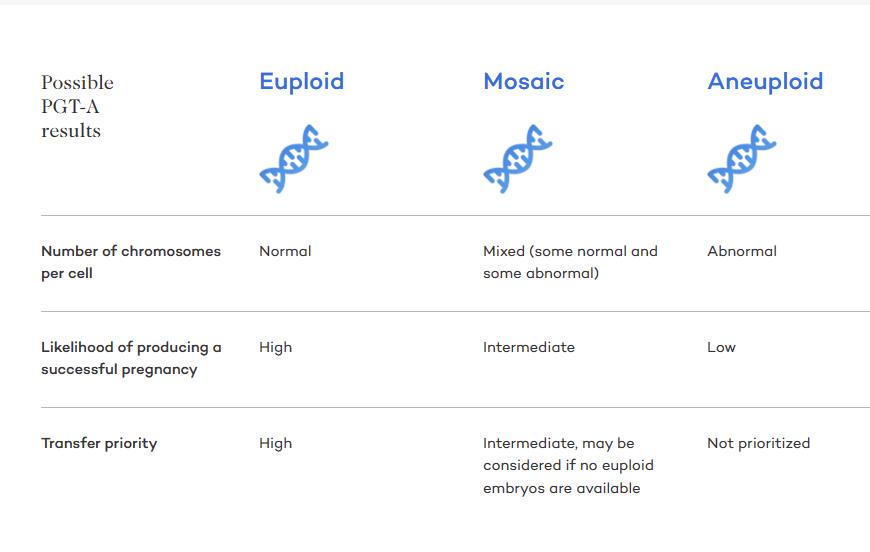Select the Mosaic column heading
Image resolution: width=870 pixels, height=552 pixels.
[x=523, y=82]
